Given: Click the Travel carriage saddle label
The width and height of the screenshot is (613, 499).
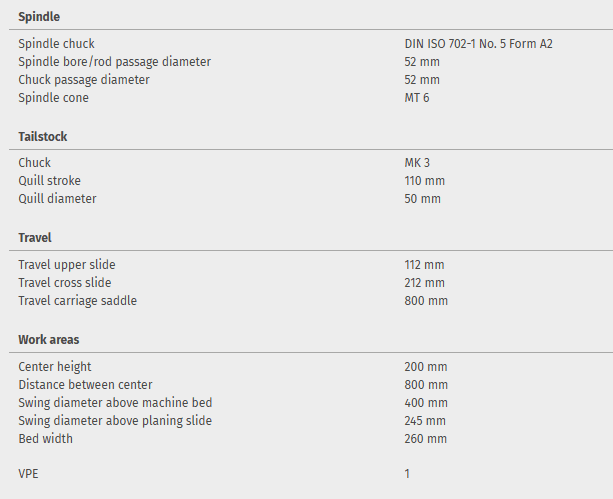Looking at the screenshot, I should click(77, 301).
